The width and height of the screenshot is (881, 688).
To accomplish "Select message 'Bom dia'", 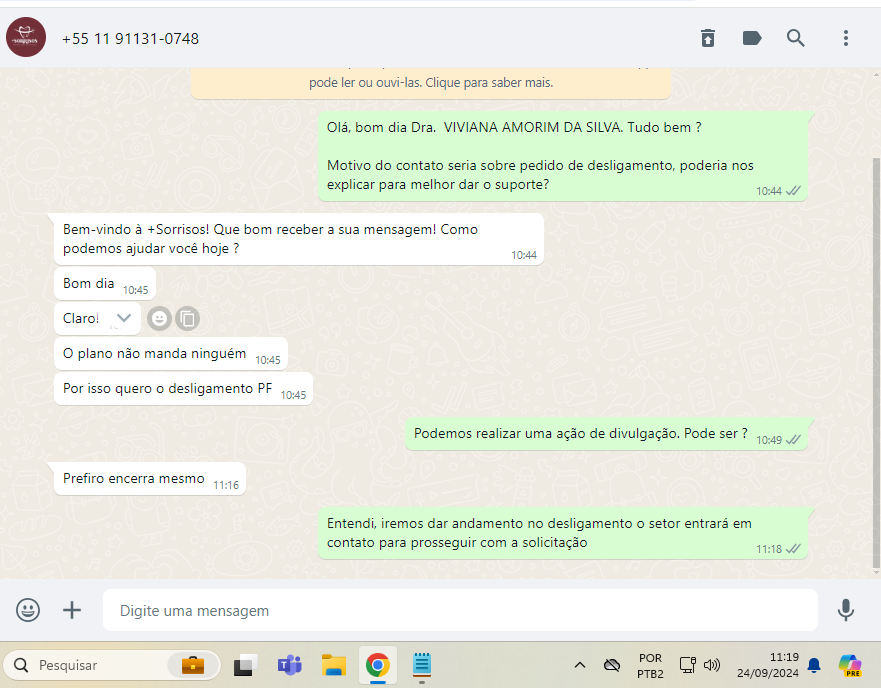I will 105,284.
